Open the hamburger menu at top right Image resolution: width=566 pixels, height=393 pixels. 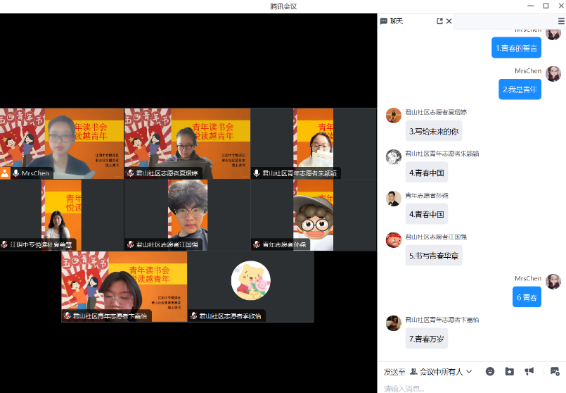tap(561, 21)
